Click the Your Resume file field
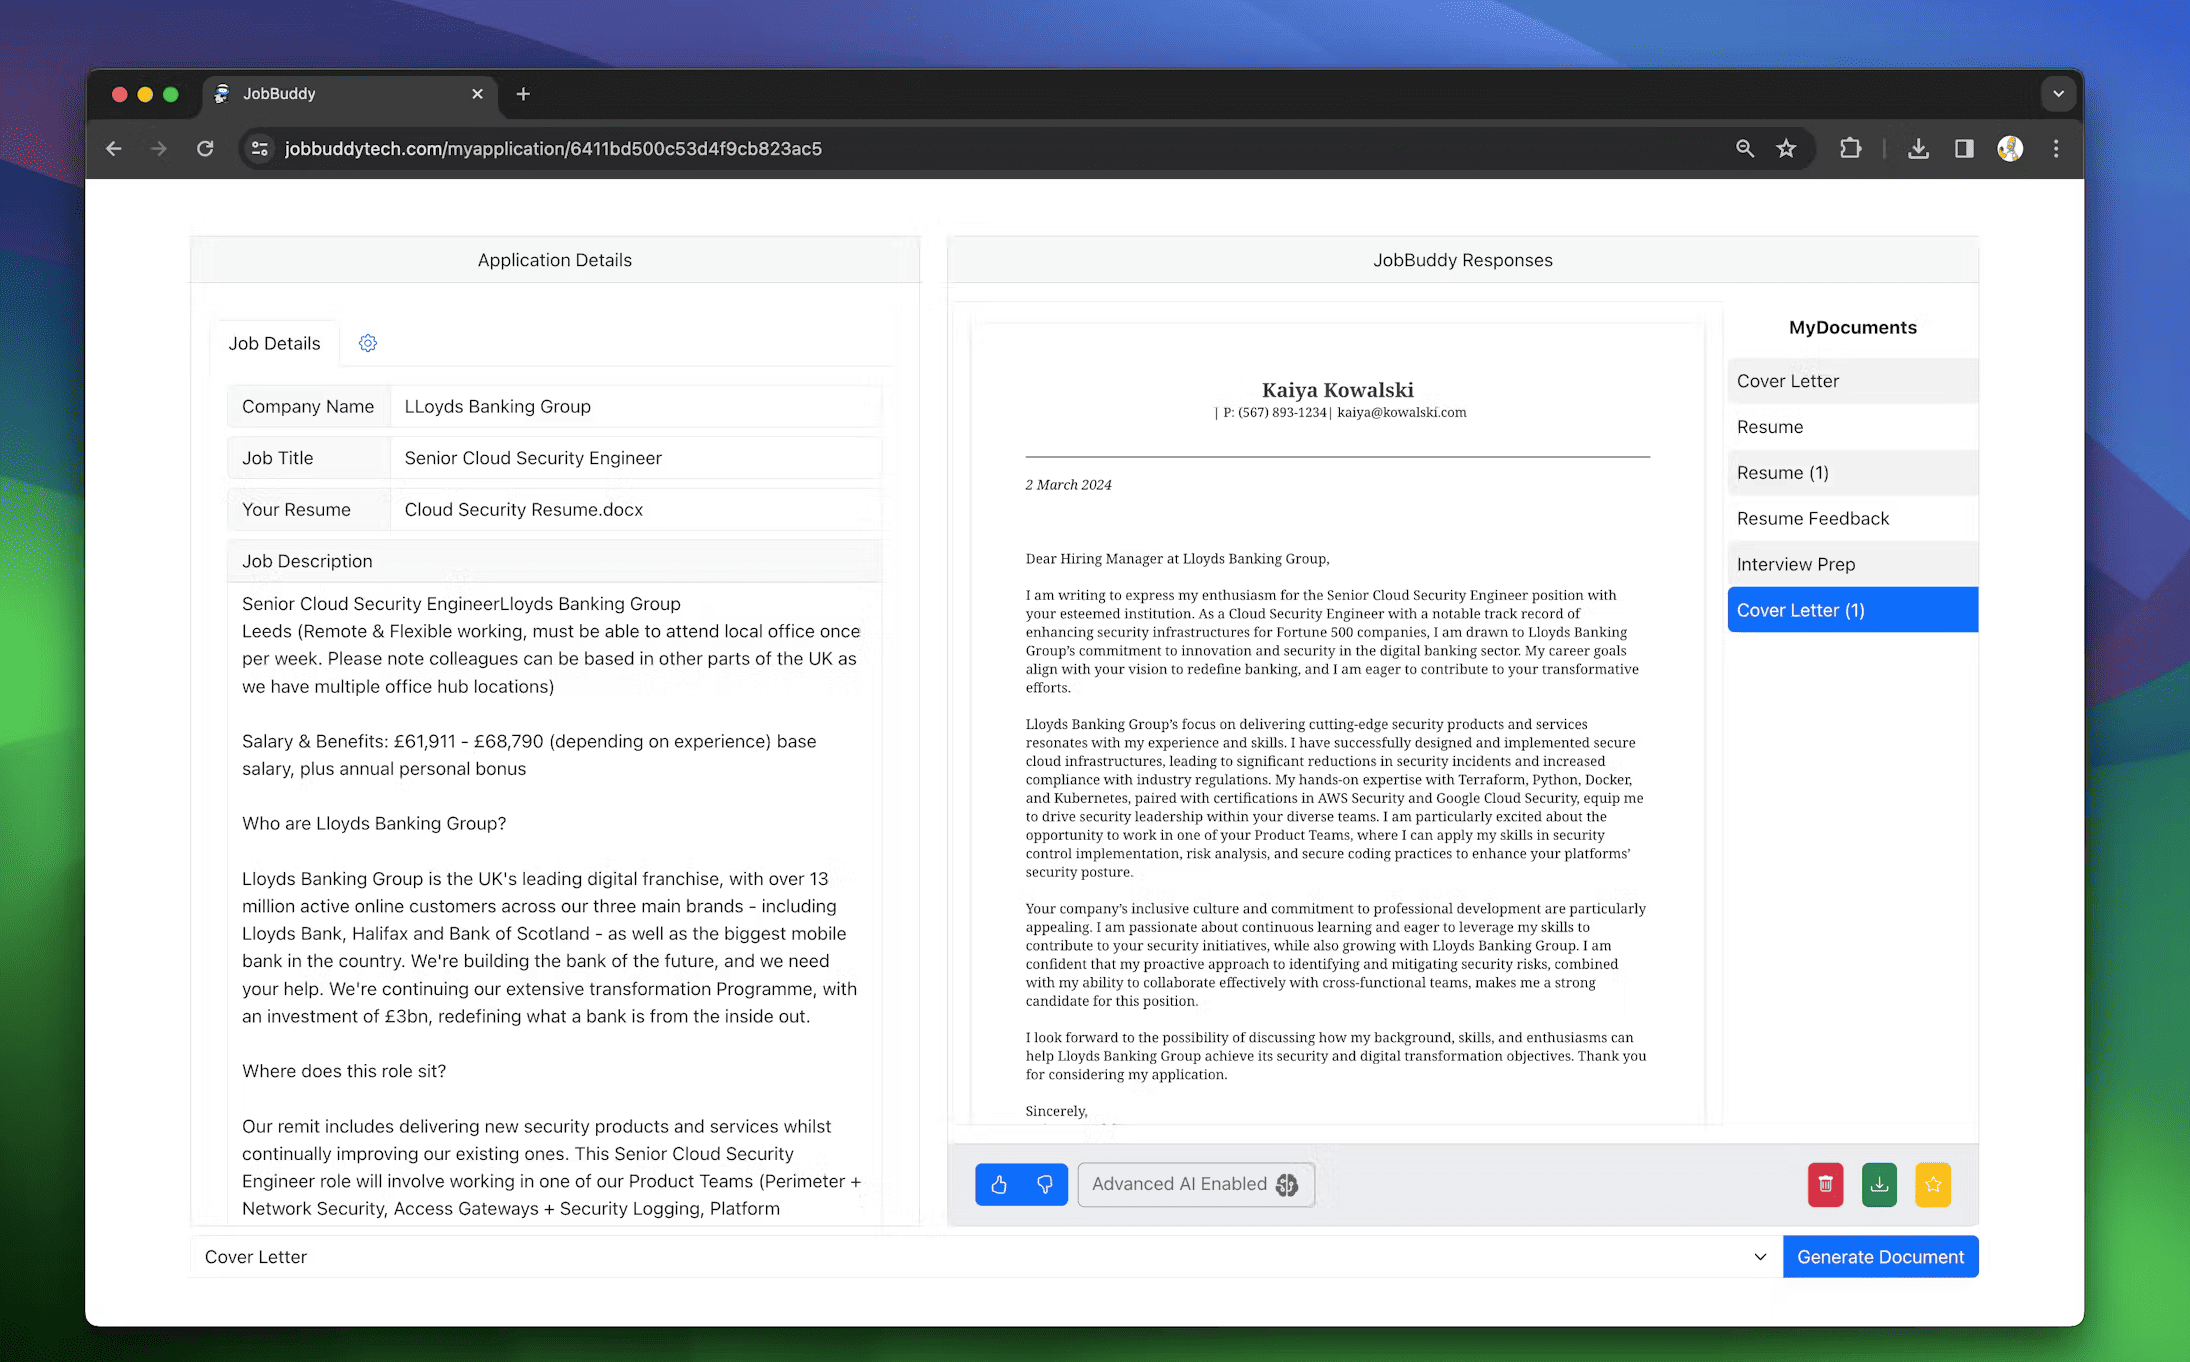This screenshot has height=1362, width=2190. pyautogui.click(x=636, y=510)
